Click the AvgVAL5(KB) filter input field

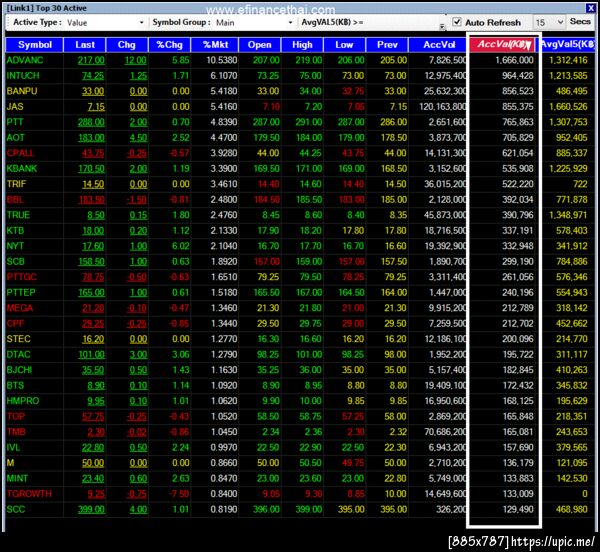pos(404,23)
